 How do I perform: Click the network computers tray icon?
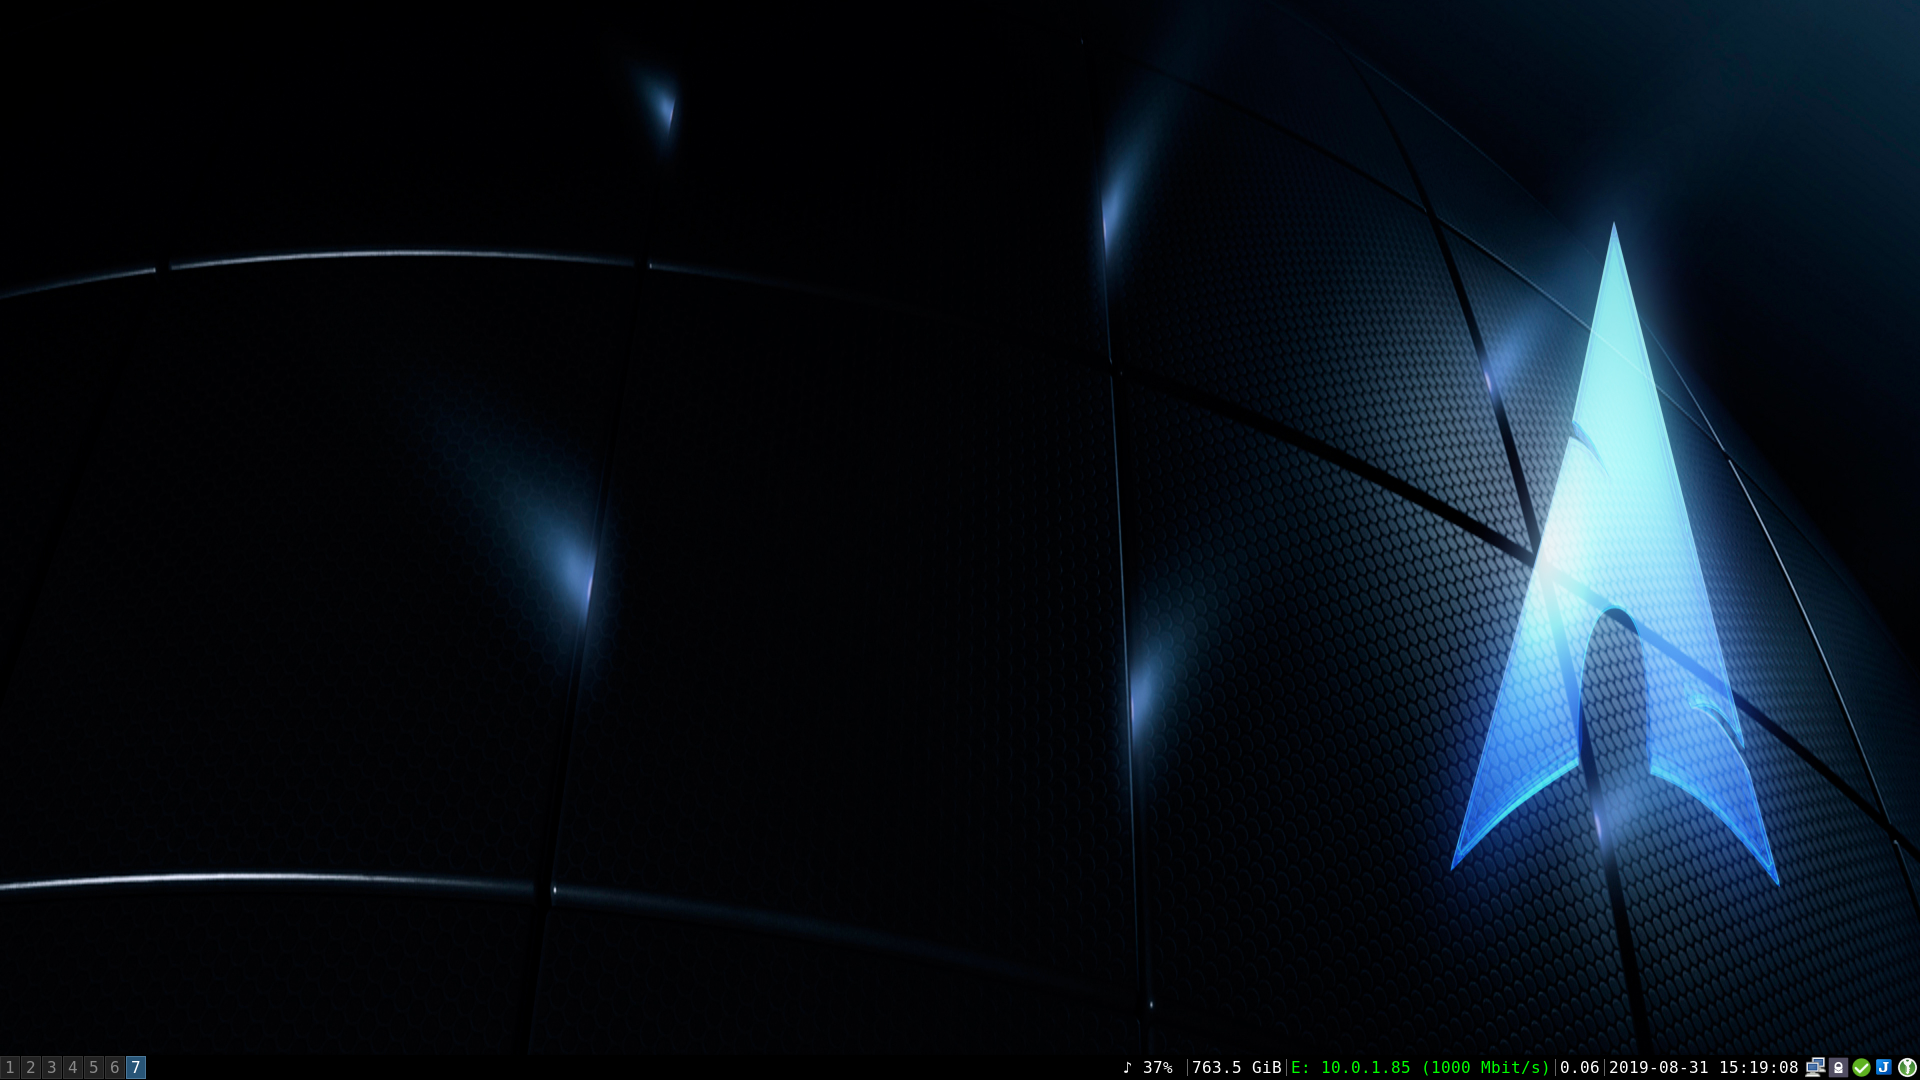(1815, 1067)
